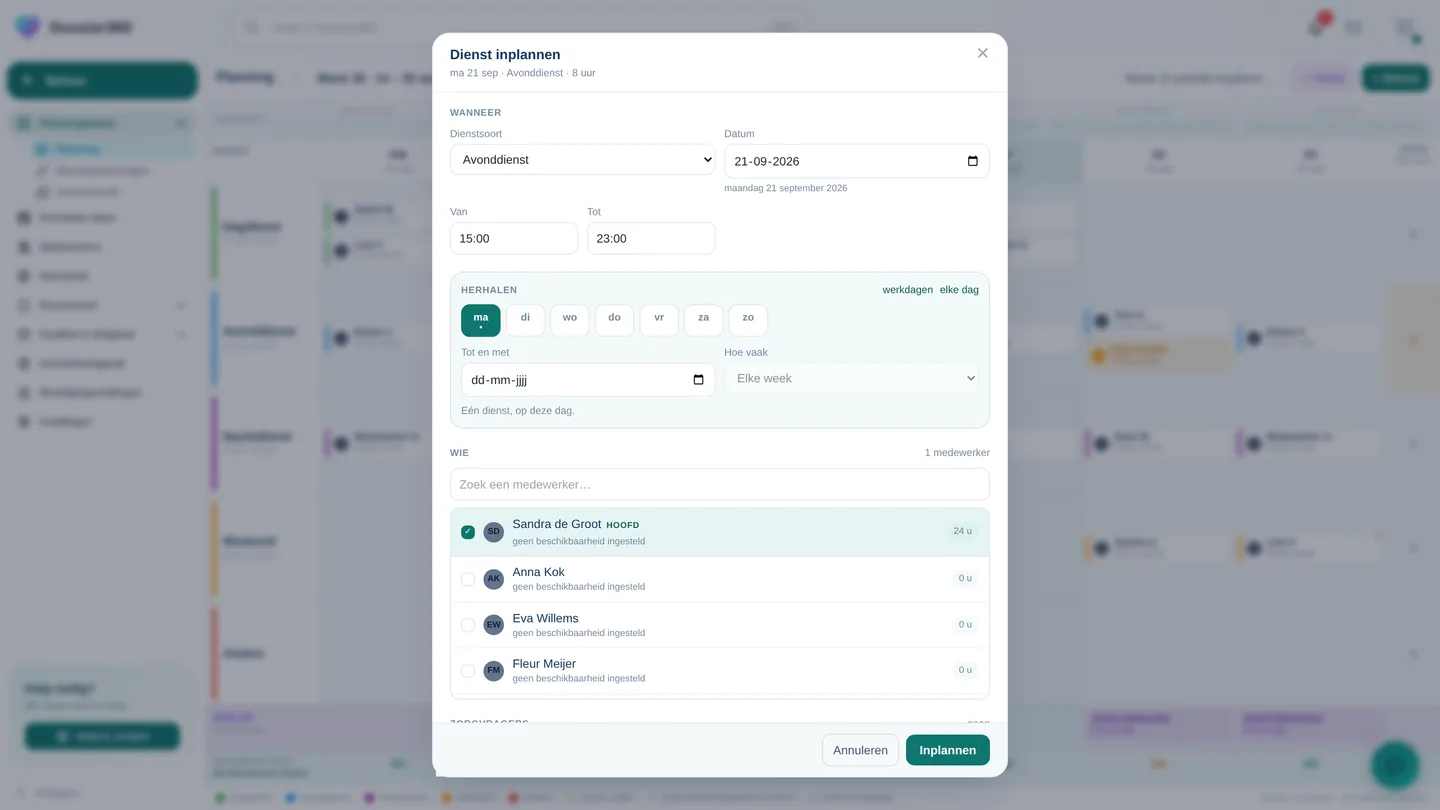
Task: Open the Hoe vaak dropdown
Action: [x=852, y=378]
